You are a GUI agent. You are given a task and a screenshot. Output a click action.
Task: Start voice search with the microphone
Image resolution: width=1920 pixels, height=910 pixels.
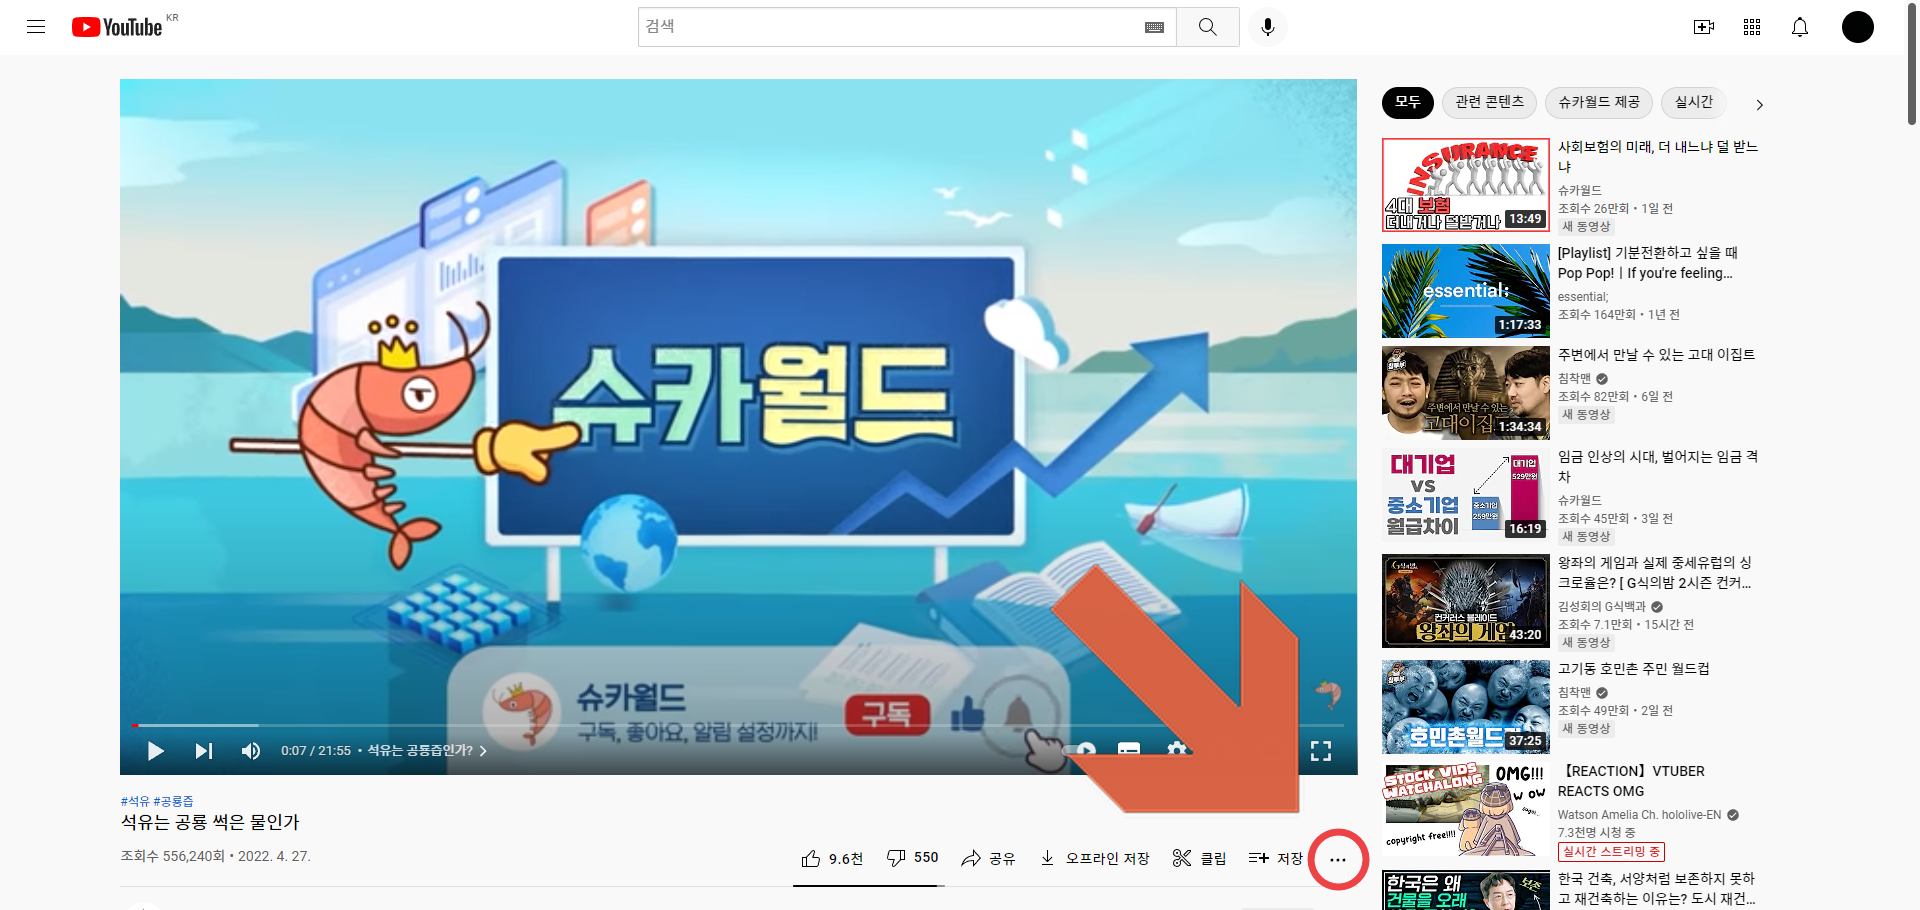[x=1268, y=27]
